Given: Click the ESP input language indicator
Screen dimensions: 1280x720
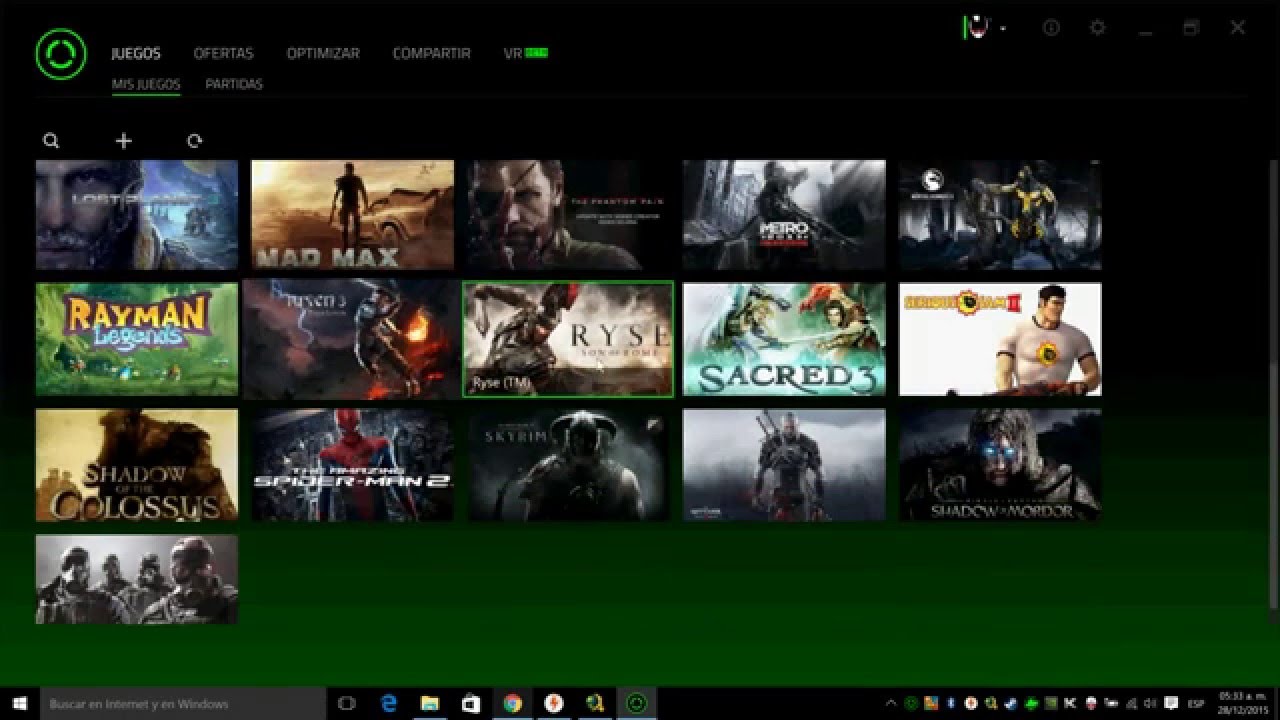Looking at the screenshot, I should [1196, 703].
